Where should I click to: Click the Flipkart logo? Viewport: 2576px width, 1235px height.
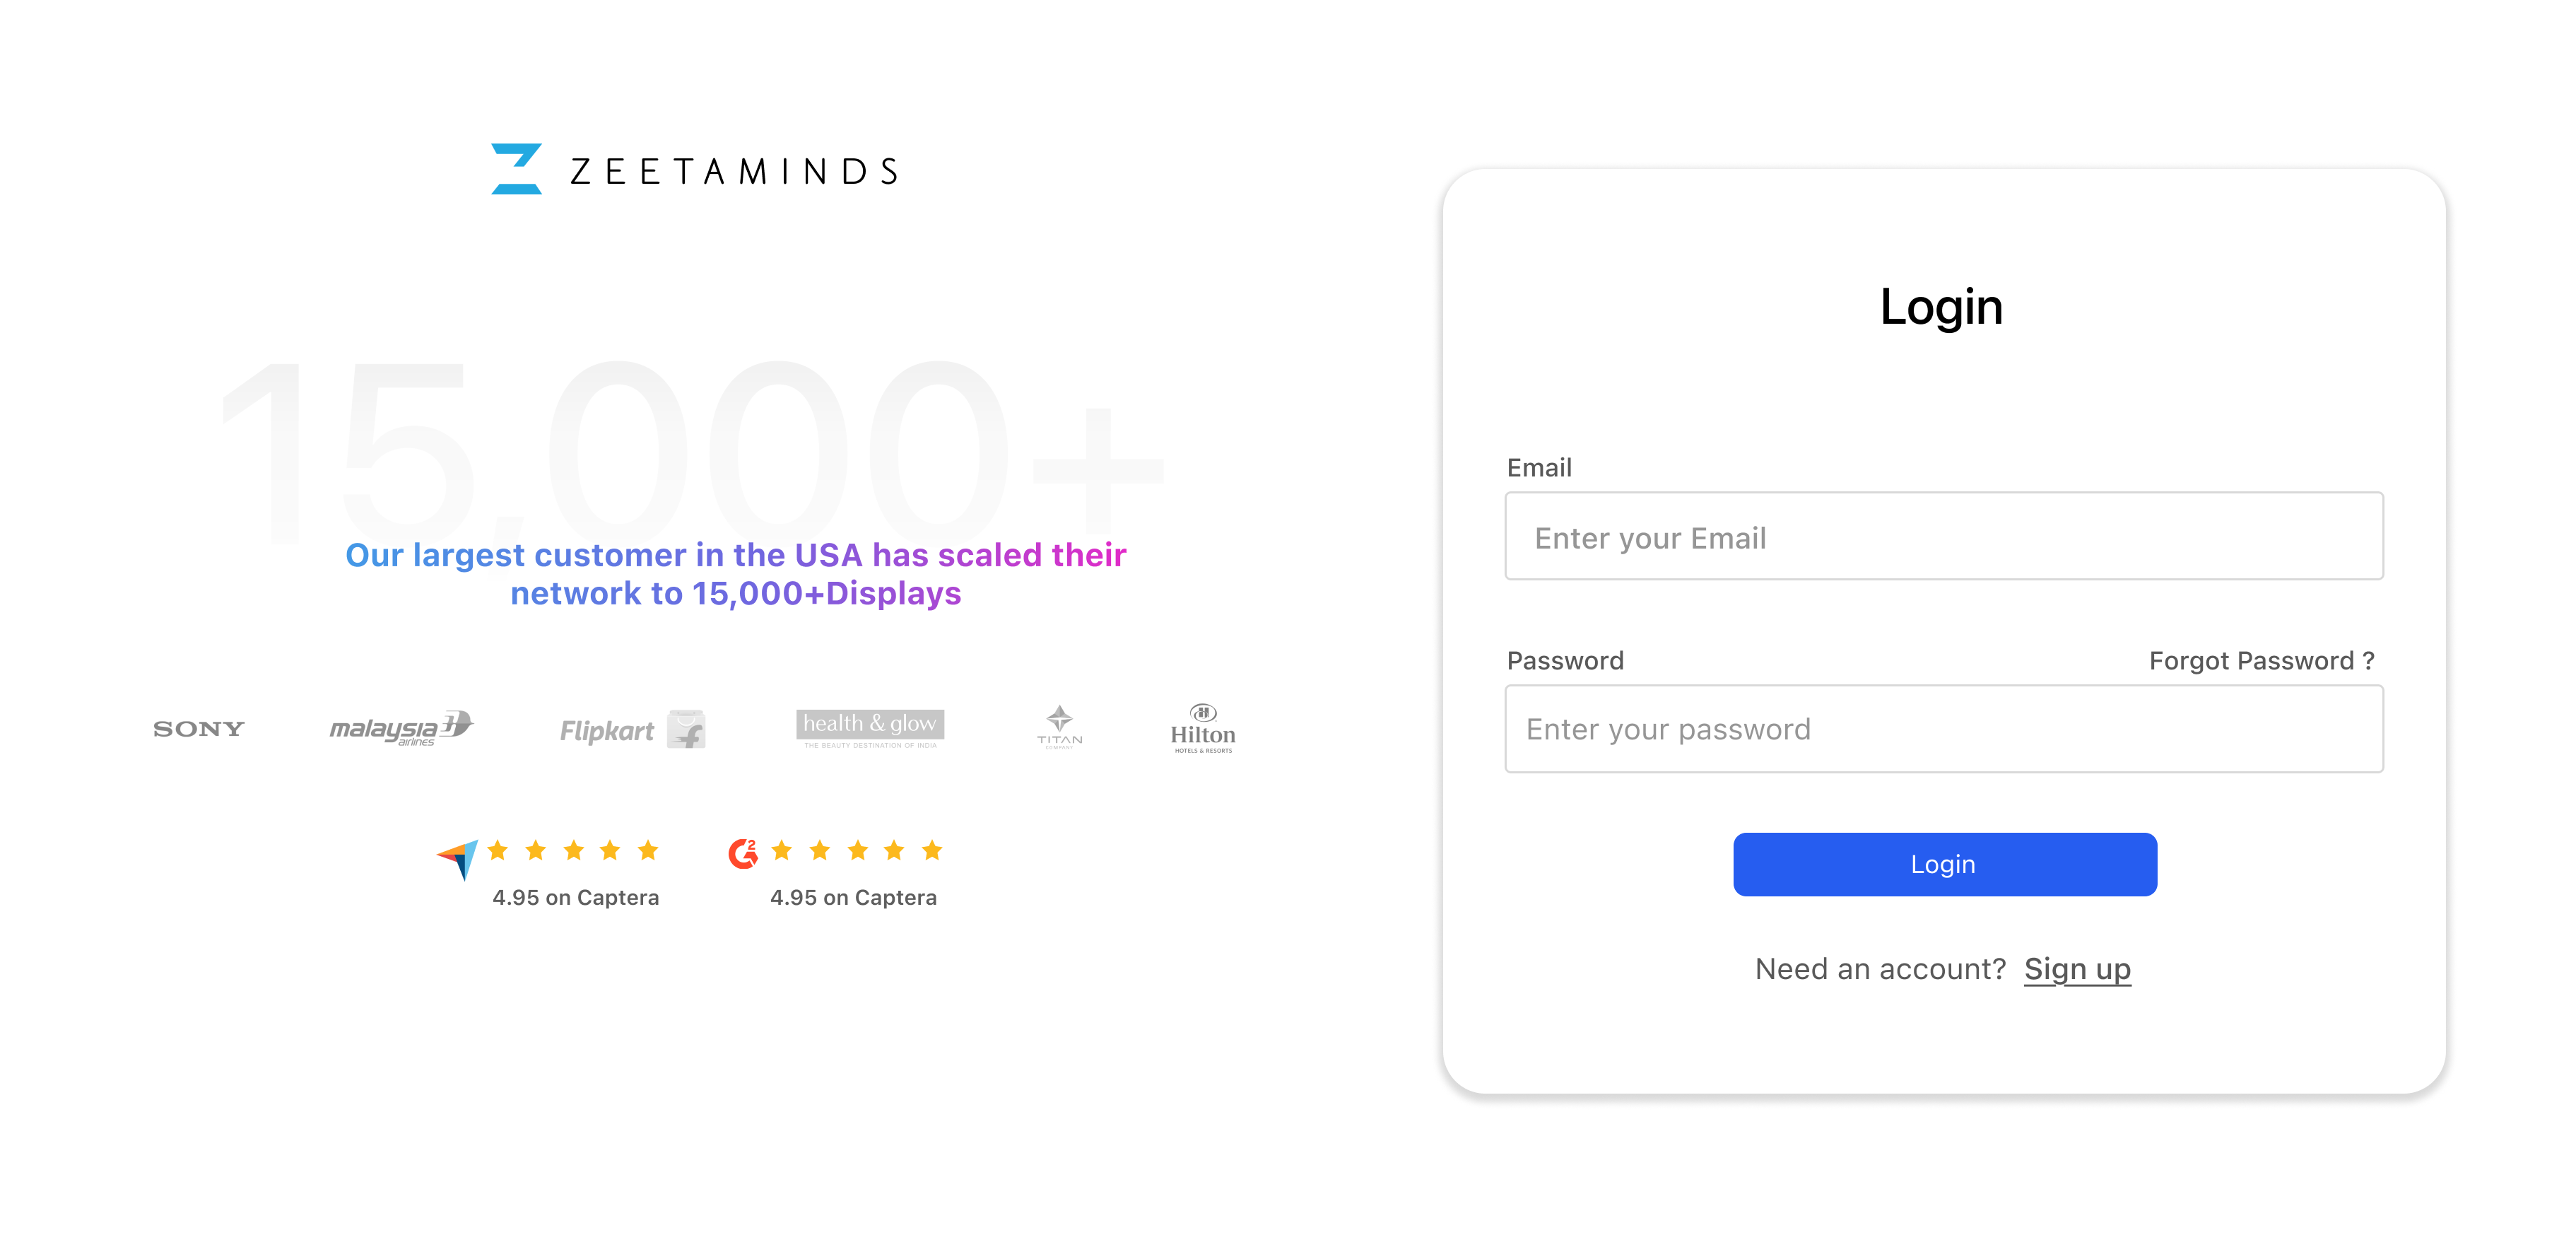click(x=632, y=730)
